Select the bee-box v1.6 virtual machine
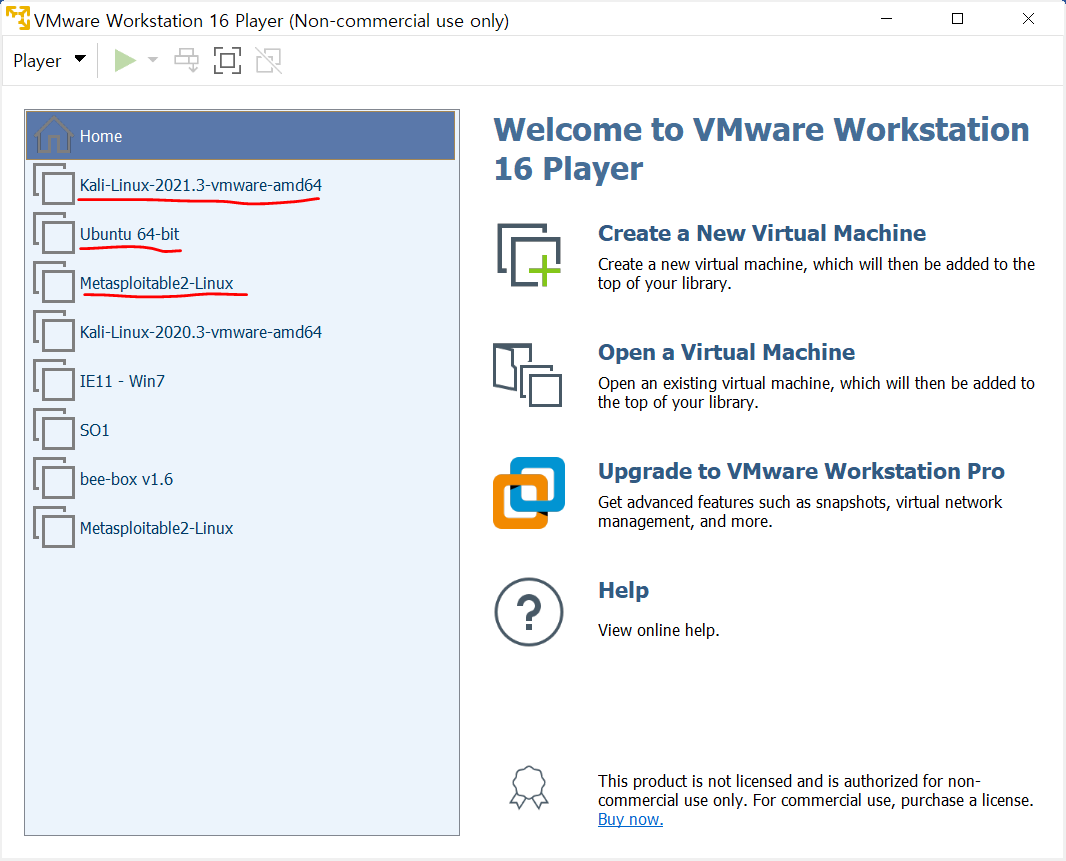 click(x=240, y=479)
